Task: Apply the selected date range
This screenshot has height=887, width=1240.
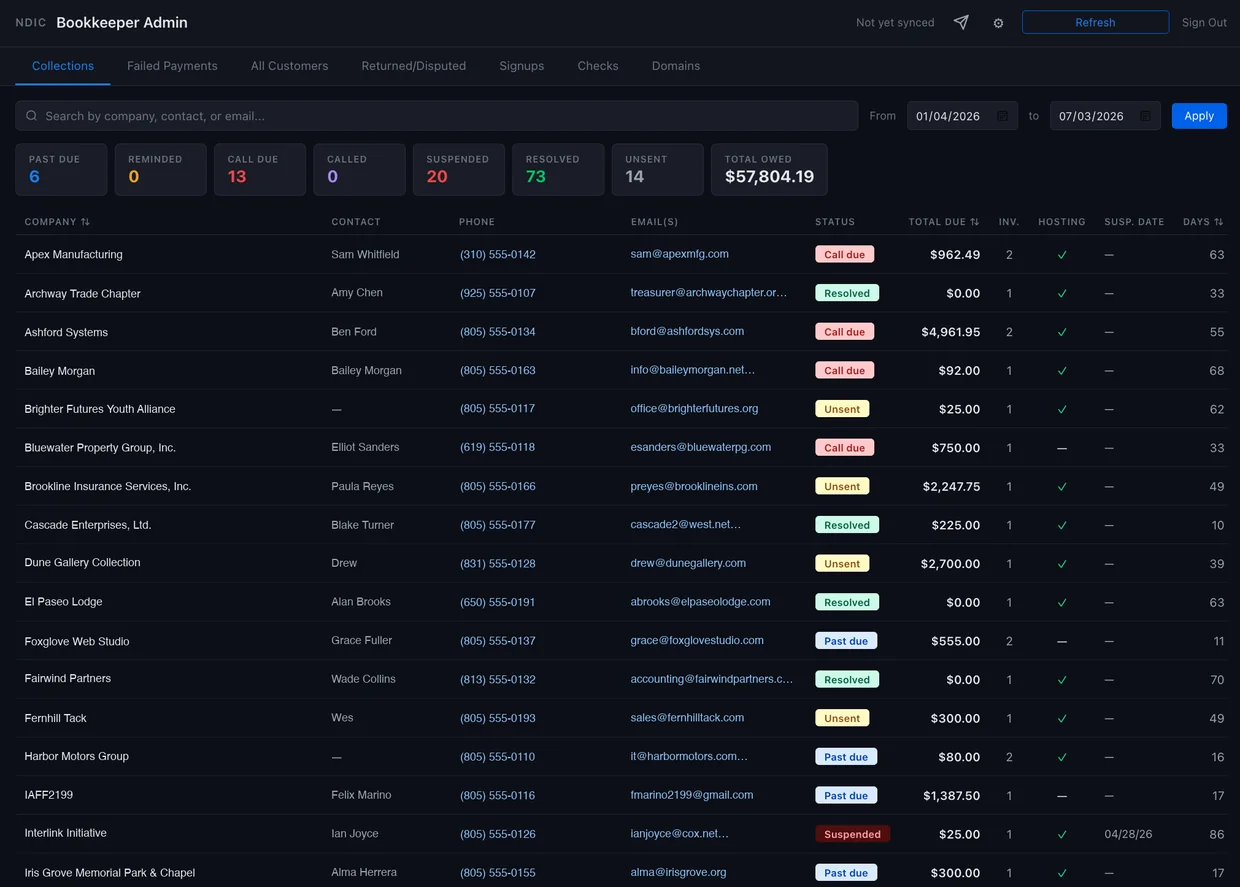Action: [x=1199, y=116]
